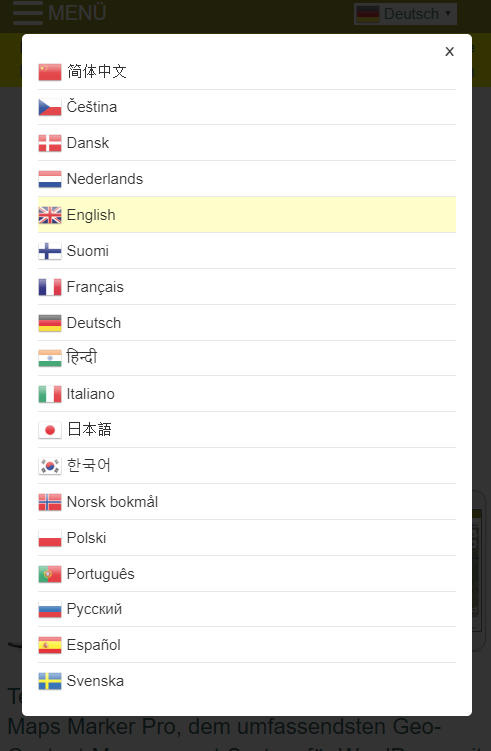Viewport: 491px width, 751px height.
Task: Click the Swedish flag icon
Action: click(x=50, y=681)
